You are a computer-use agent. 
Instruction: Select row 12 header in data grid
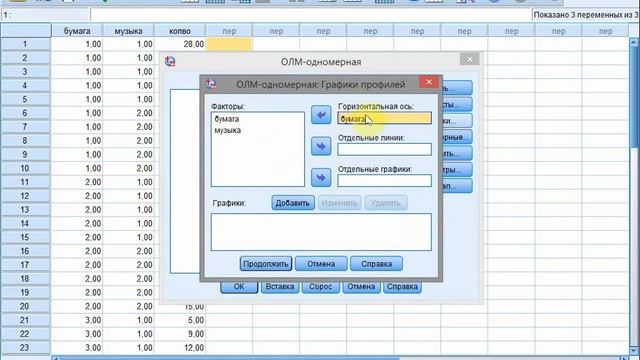click(x=25, y=196)
